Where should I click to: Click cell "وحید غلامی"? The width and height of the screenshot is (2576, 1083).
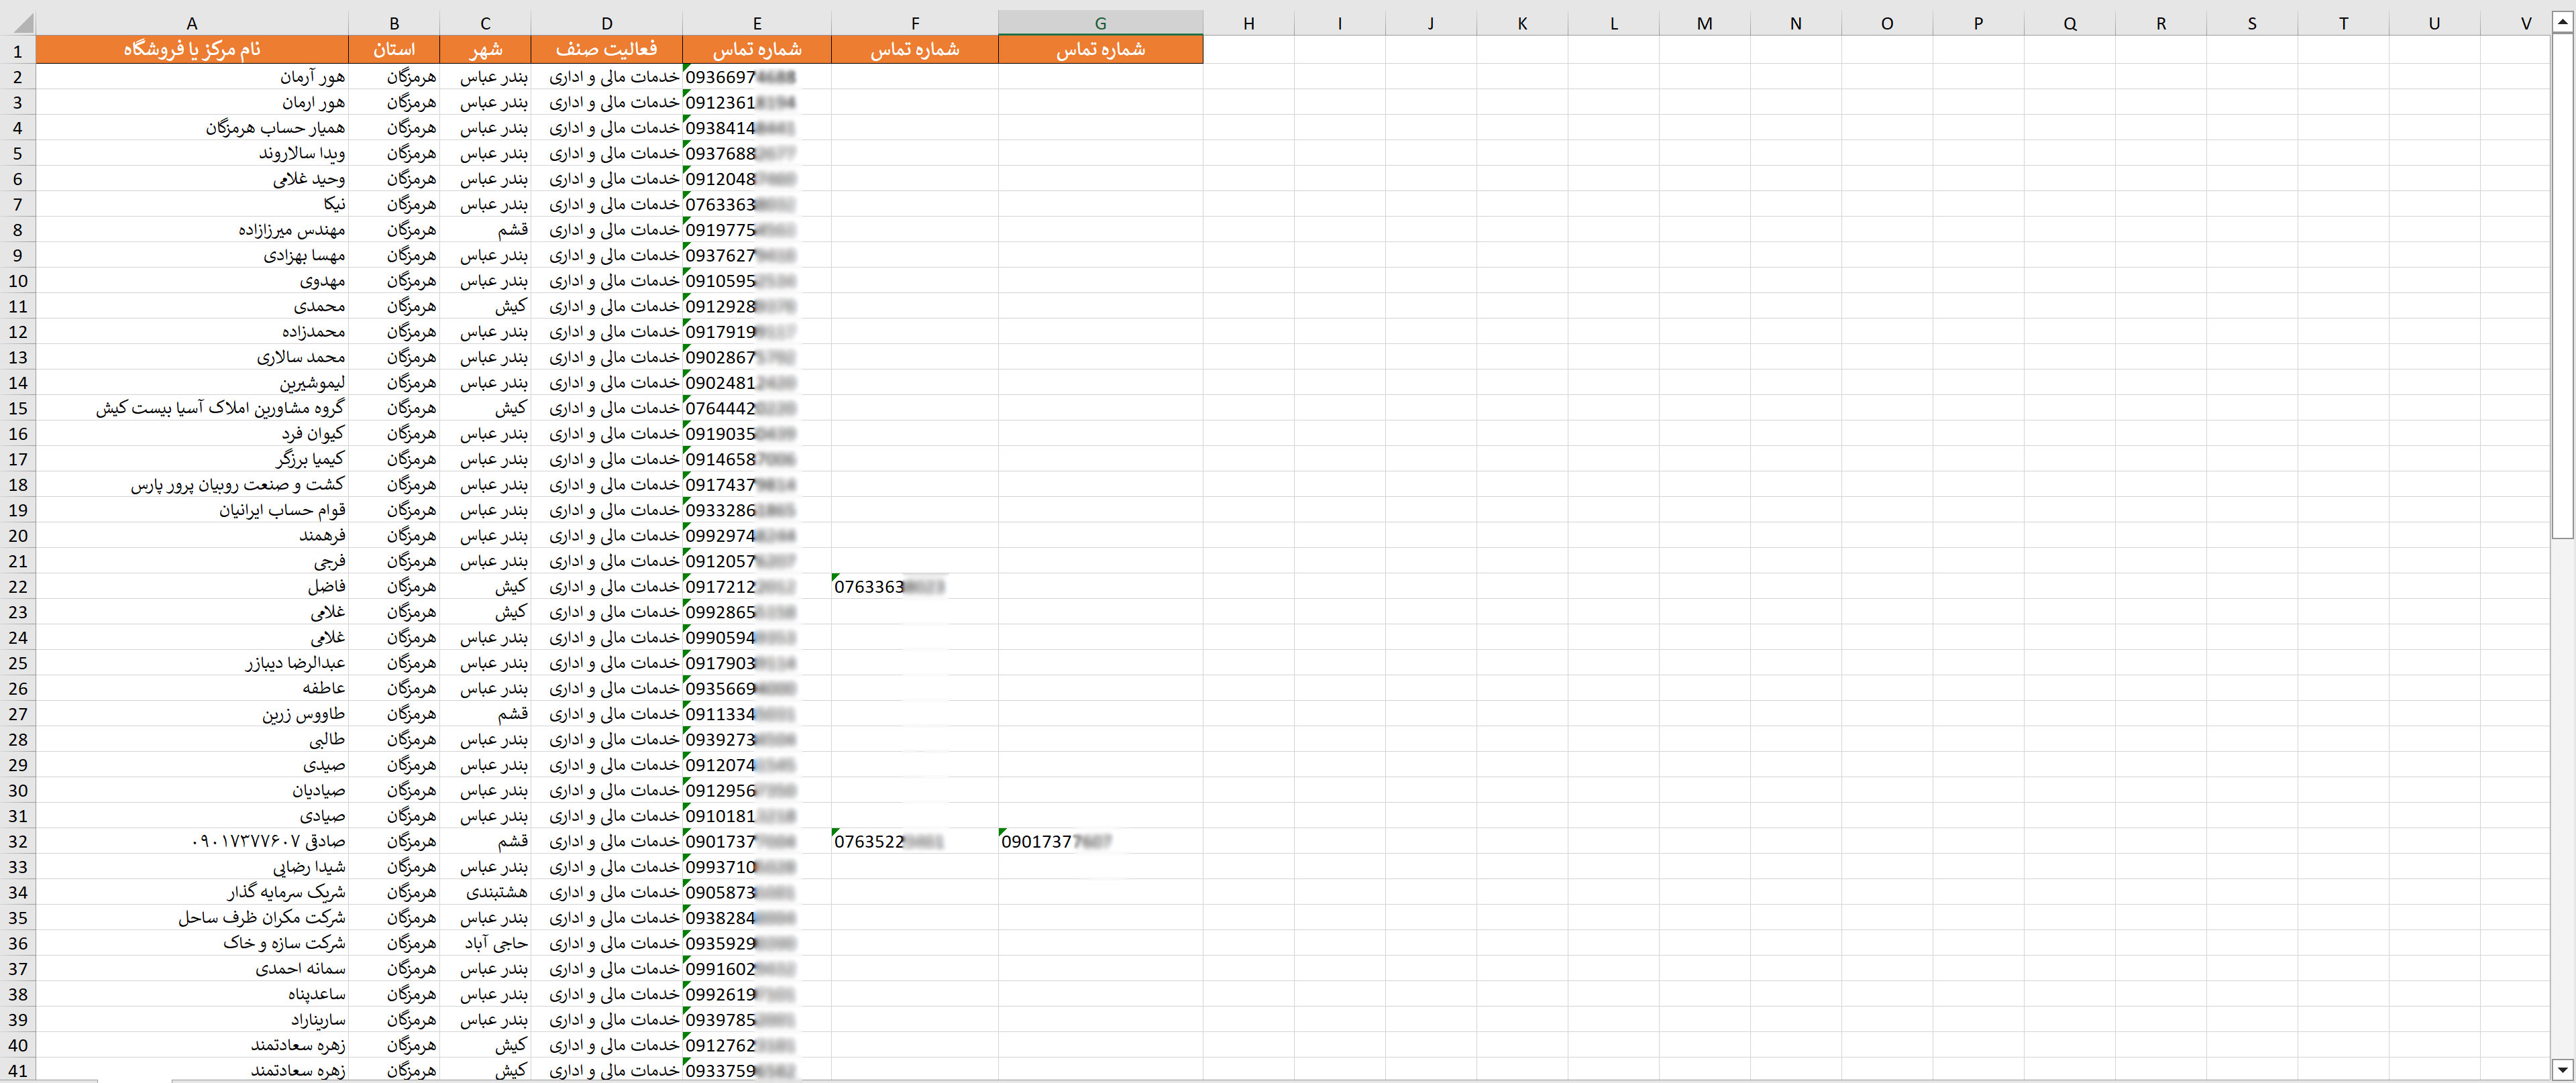click(192, 179)
